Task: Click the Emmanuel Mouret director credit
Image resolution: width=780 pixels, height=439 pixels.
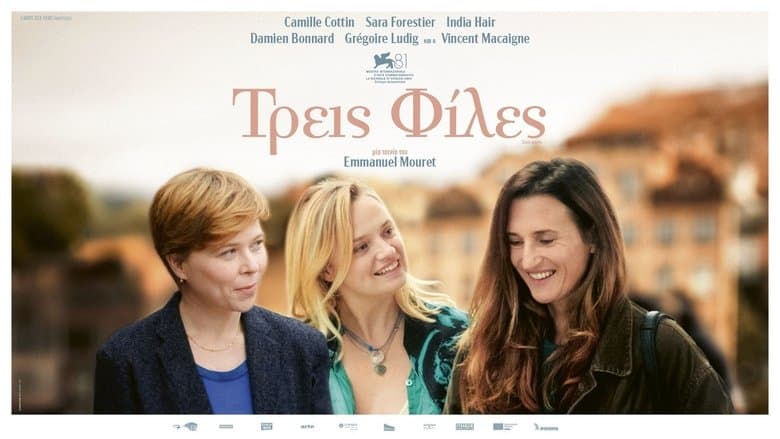Action: point(390,162)
